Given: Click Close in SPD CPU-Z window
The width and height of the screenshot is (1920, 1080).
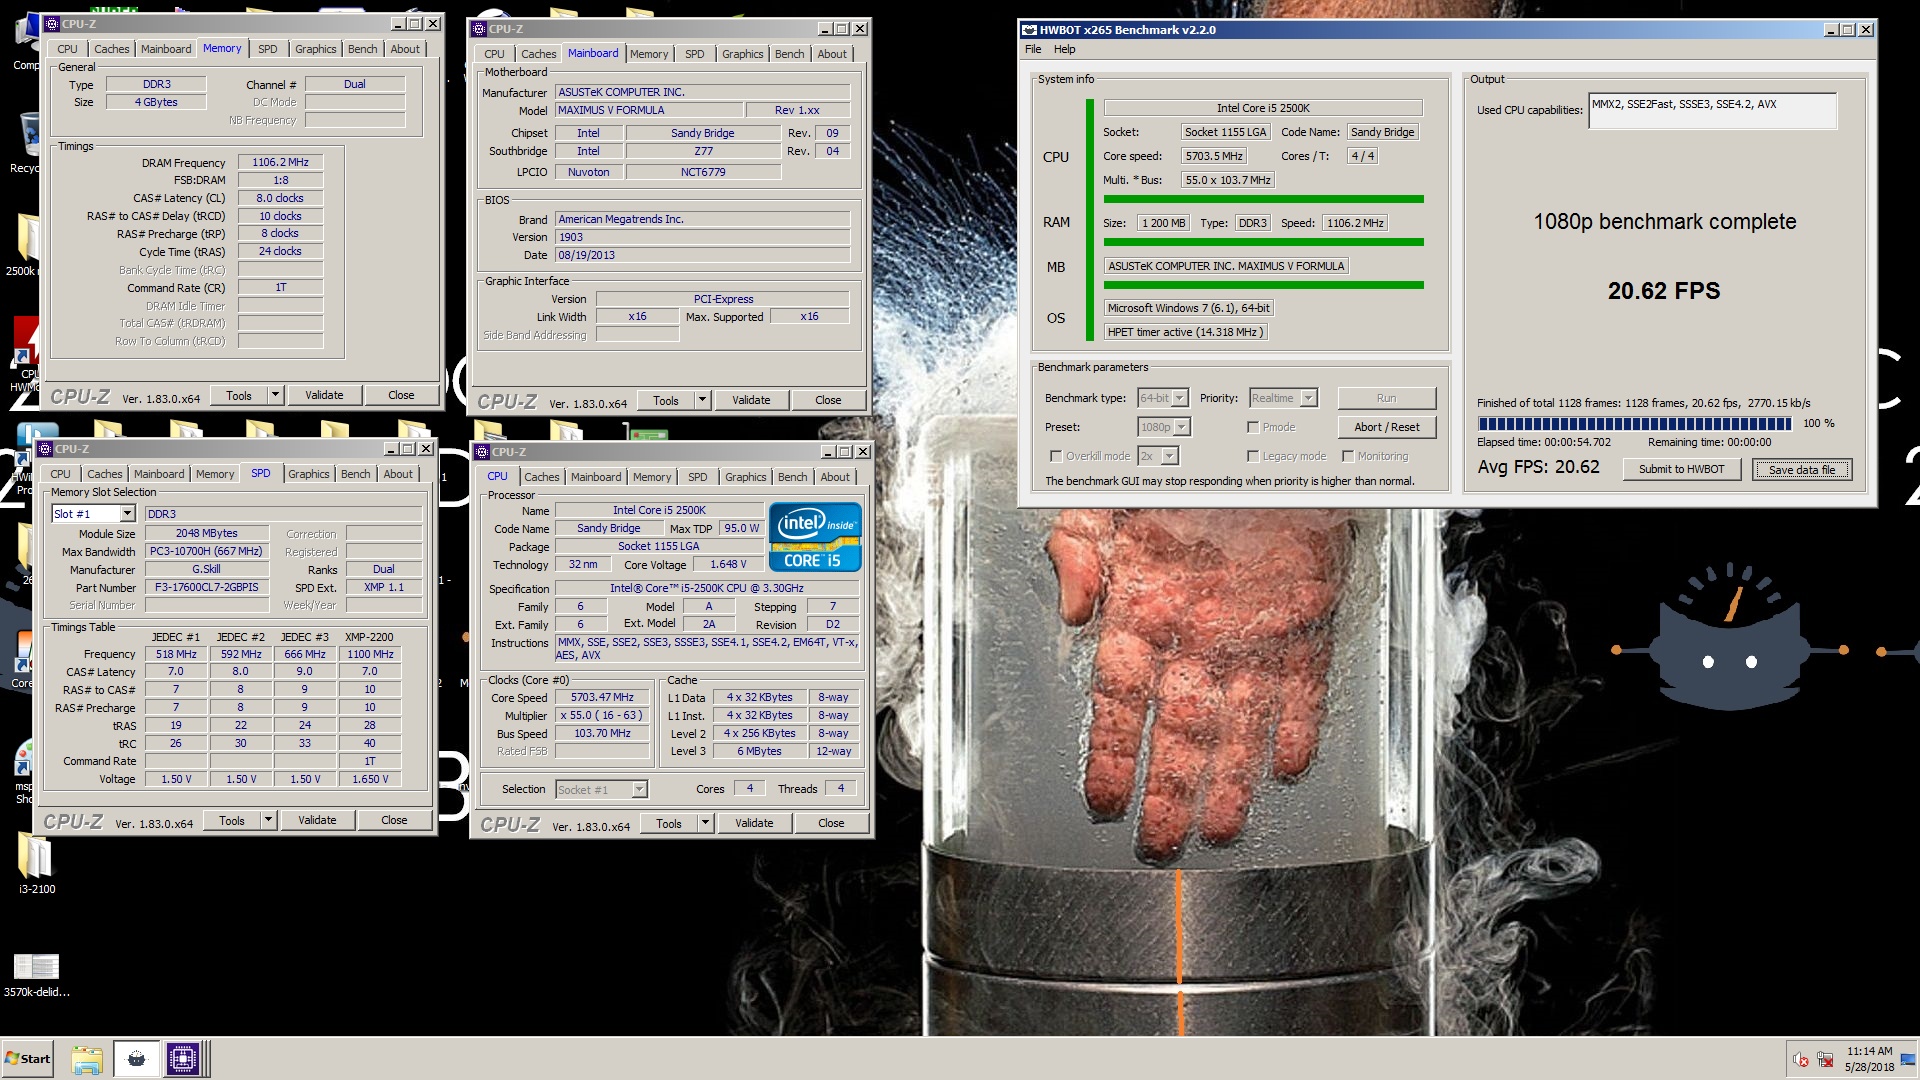Looking at the screenshot, I should (x=394, y=820).
